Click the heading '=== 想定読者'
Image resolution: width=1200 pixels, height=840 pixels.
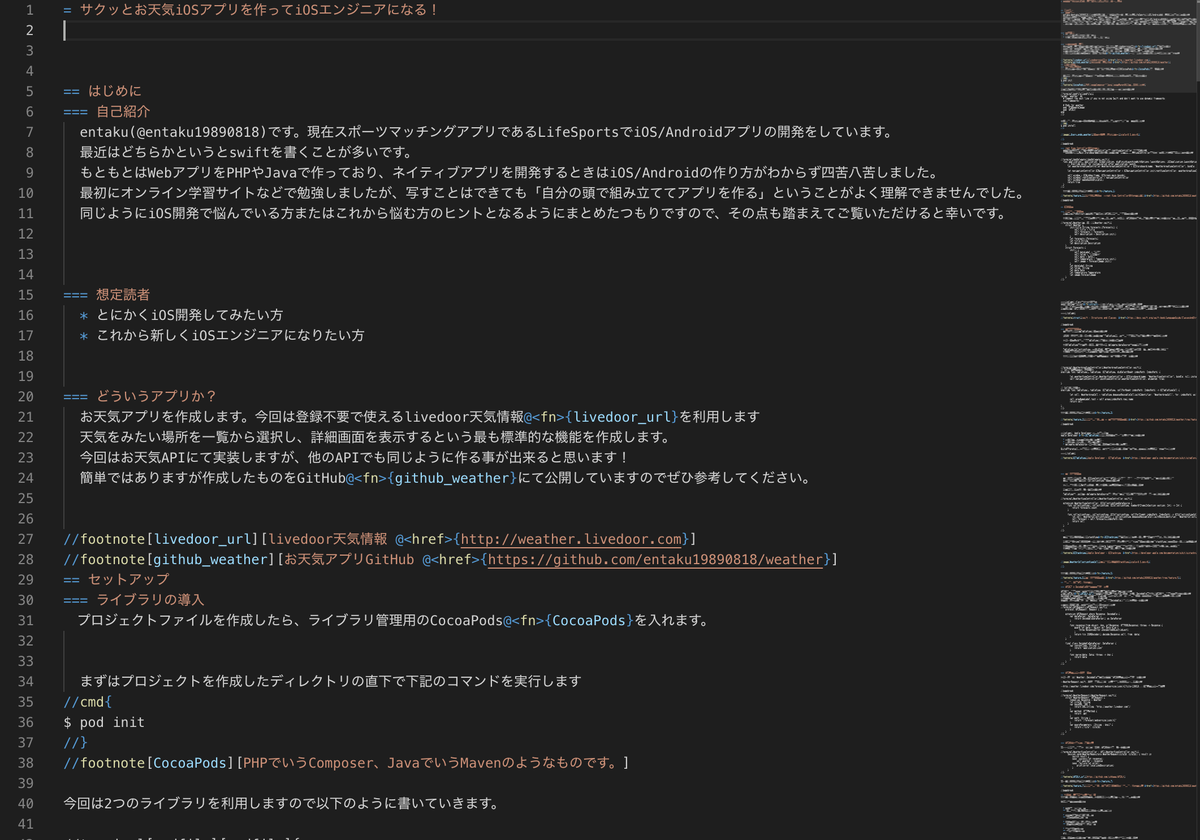107,295
